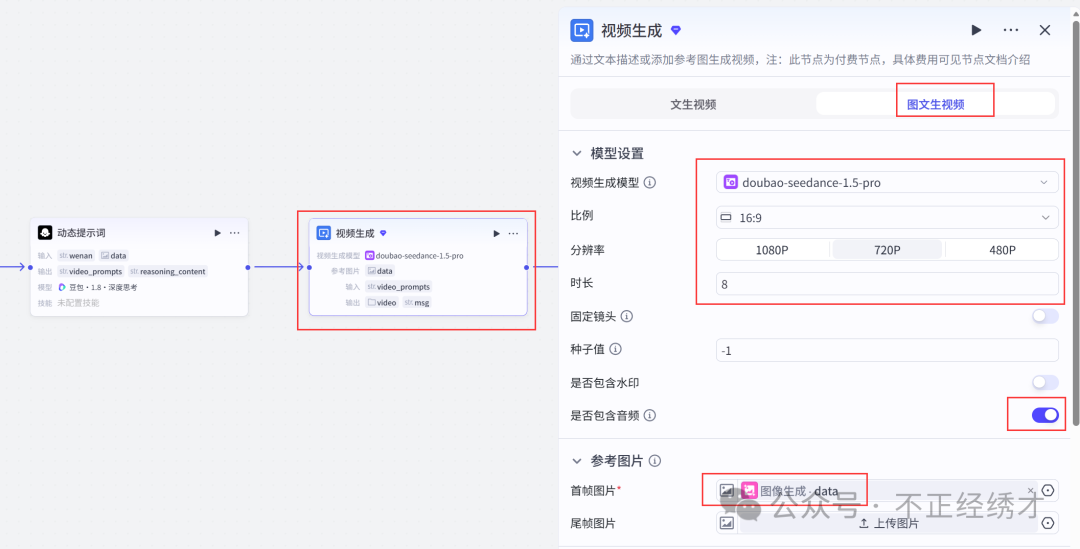
Task: Click the input port of 动态提示词 node
Action: click(30, 267)
